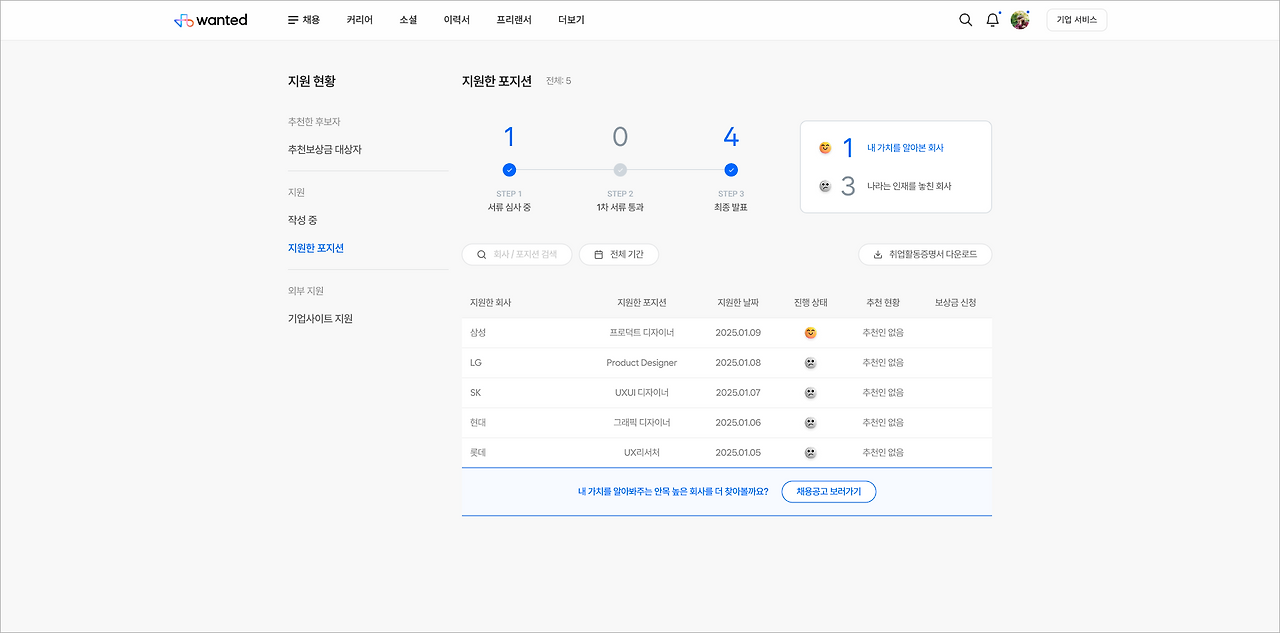Open the 프리랜서 menu
The image size is (1280, 633).
point(514,20)
